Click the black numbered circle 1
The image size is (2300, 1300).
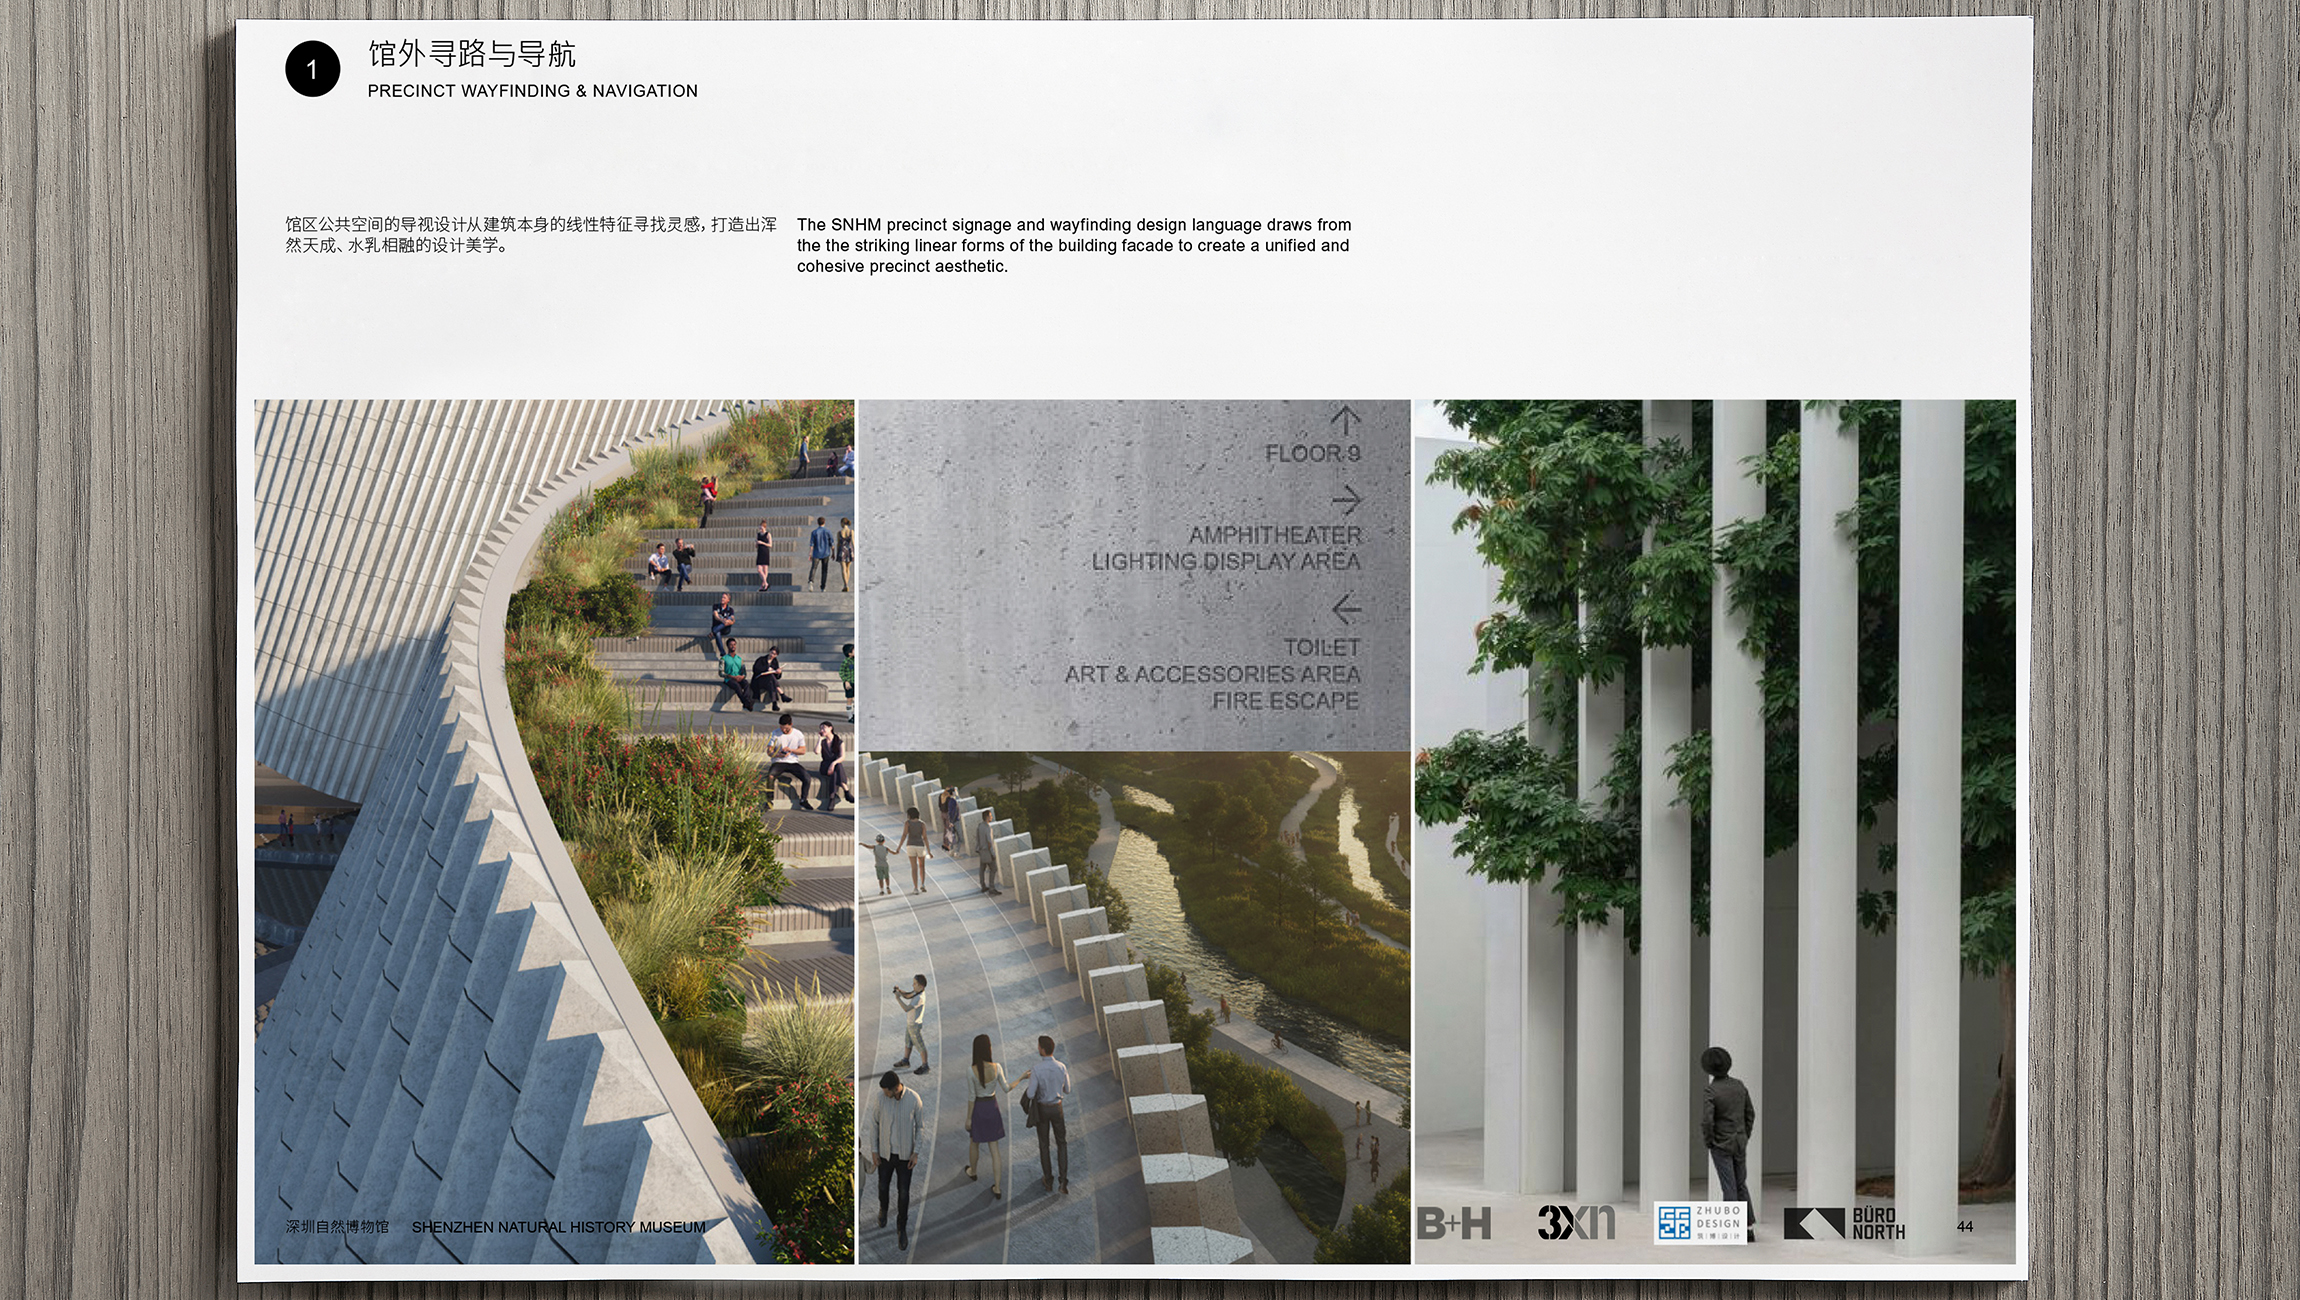point(312,69)
